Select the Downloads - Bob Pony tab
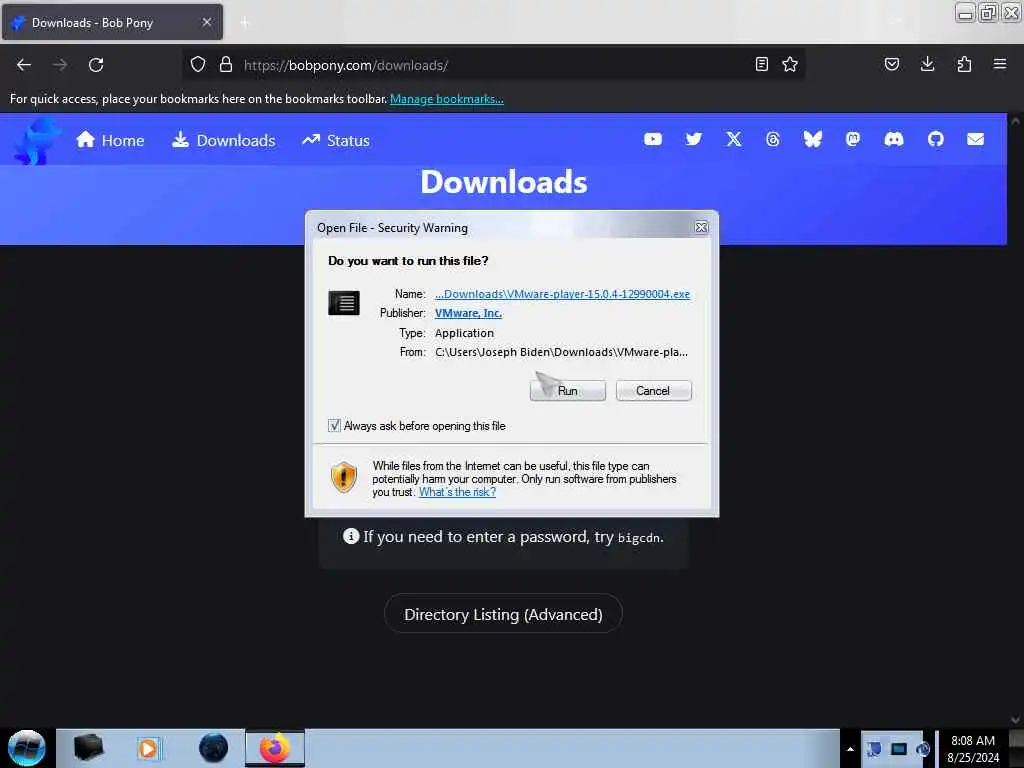 click(x=112, y=22)
